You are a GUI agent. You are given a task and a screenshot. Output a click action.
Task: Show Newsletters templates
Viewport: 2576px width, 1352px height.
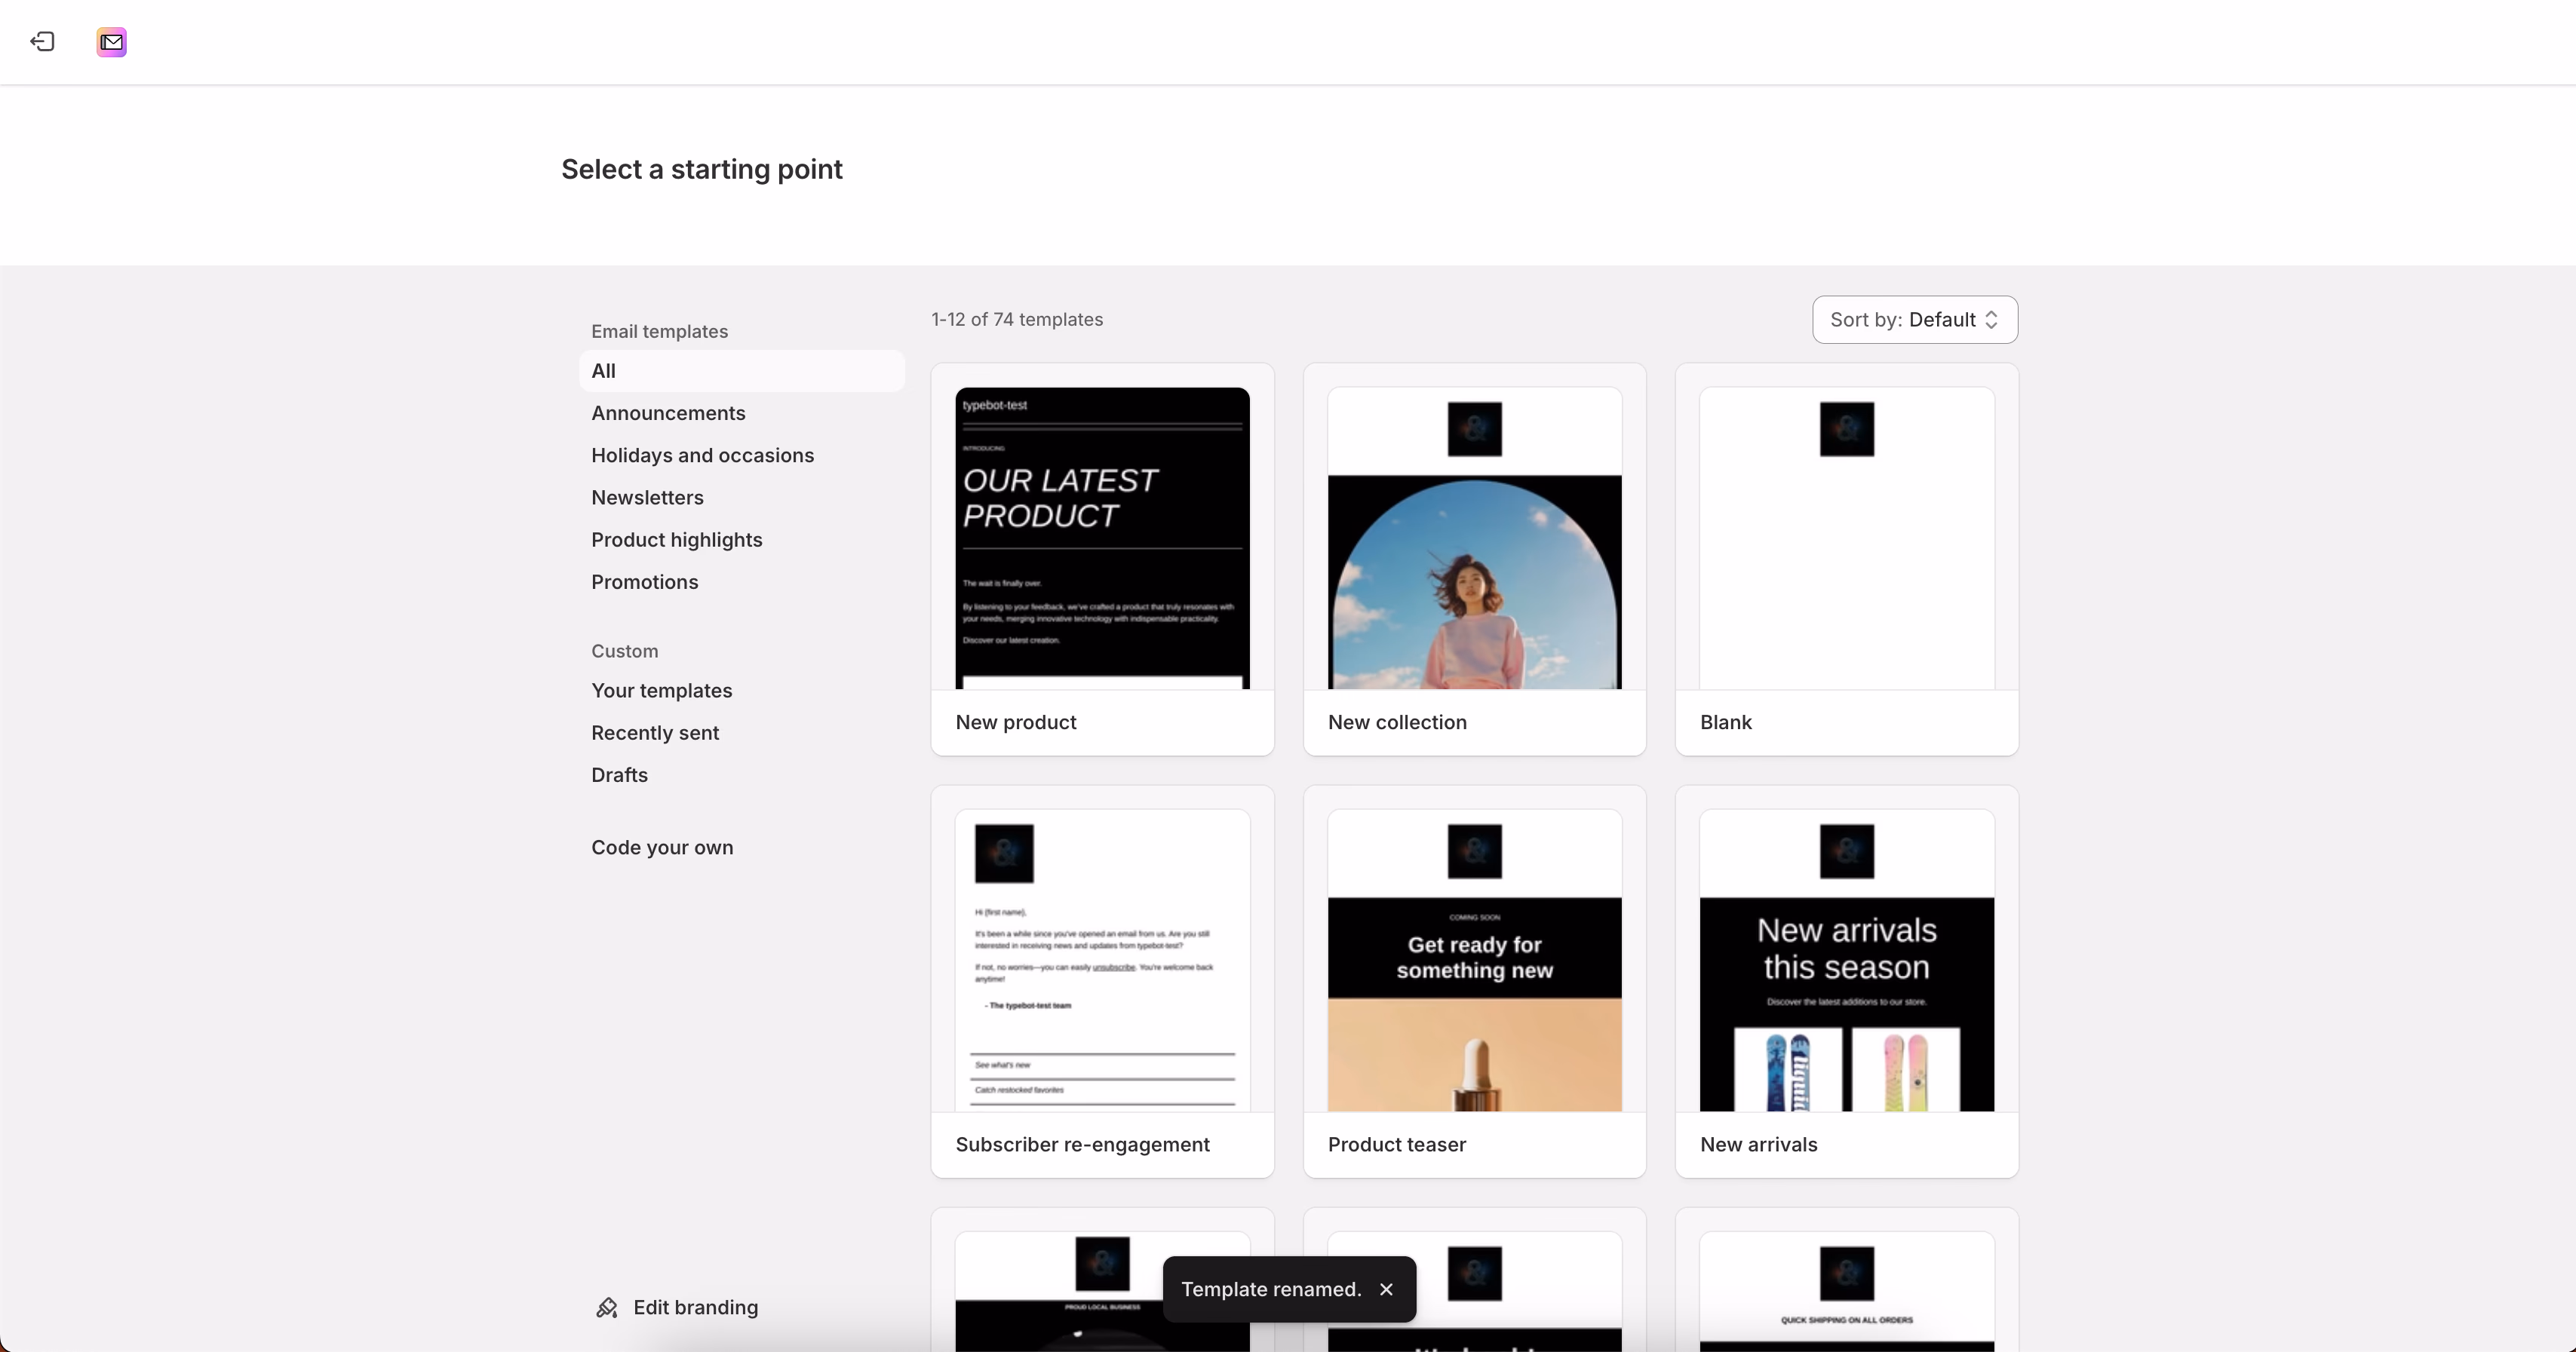[647, 497]
